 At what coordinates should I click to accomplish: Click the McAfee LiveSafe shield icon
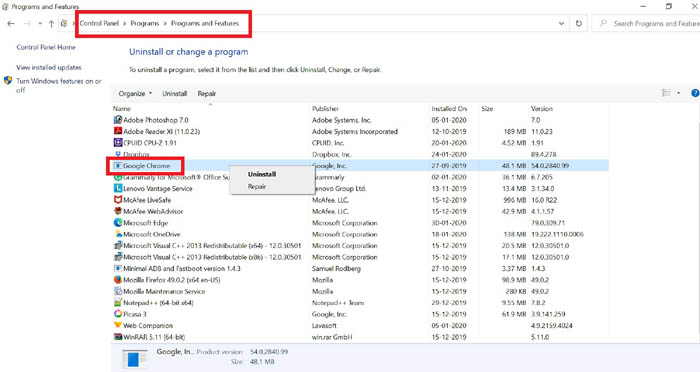(x=118, y=200)
